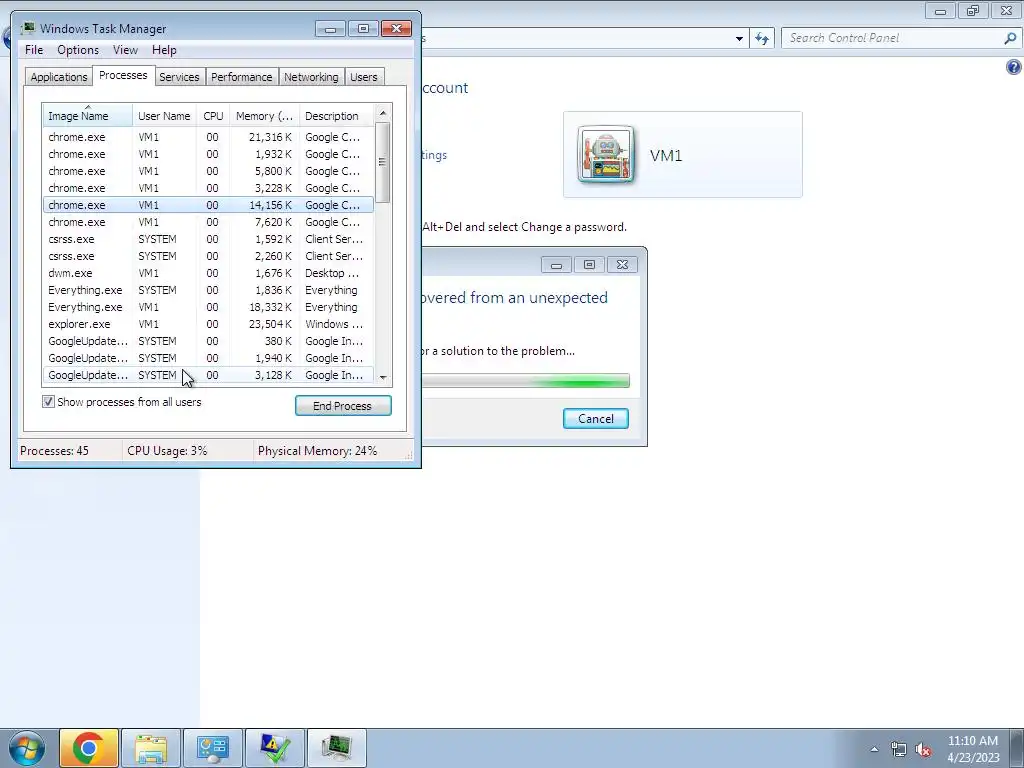Click the VM1 robot account picture
The image size is (1024, 768).
[605, 154]
